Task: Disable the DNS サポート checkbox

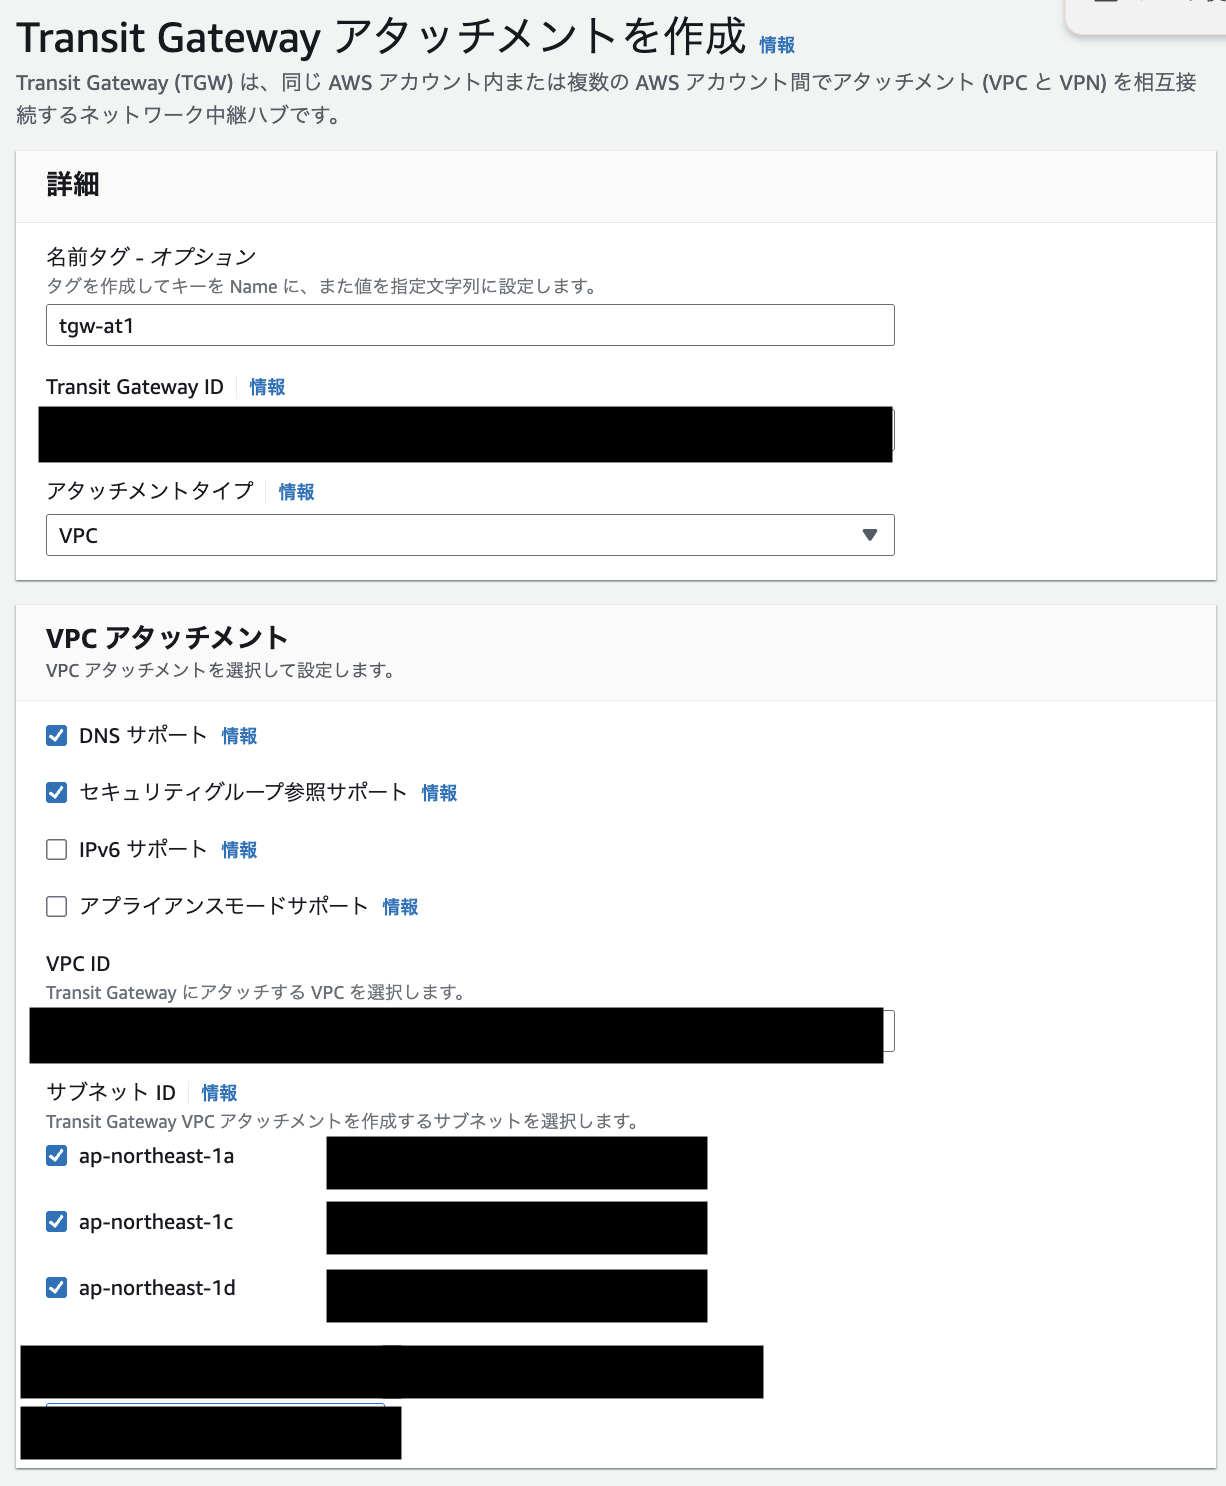Action: click(57, 735)
